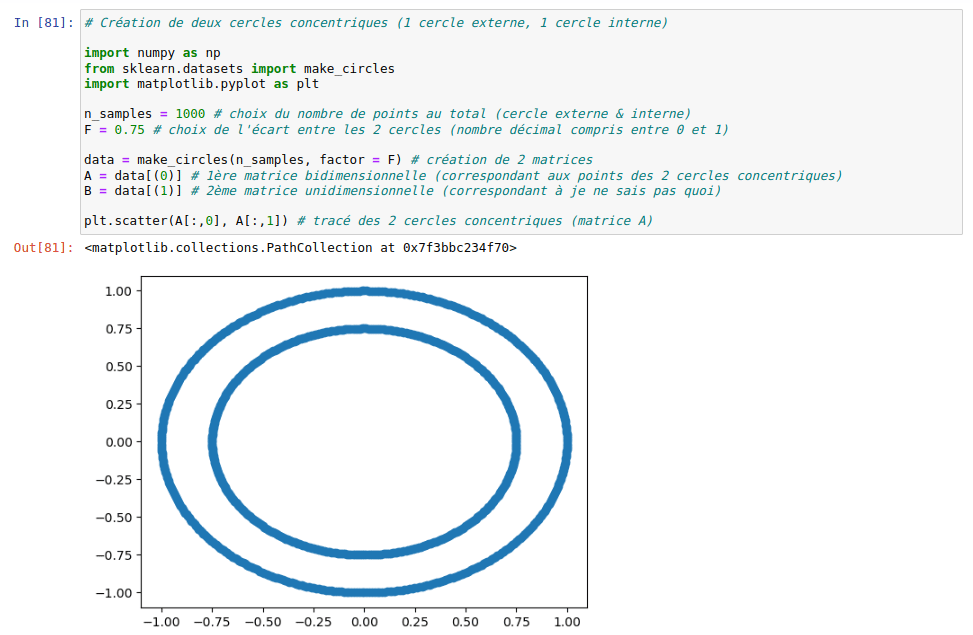This screenshot has width=973, height=635.
Task: Click the In [81] cell prompt
Action: [43, 23]
